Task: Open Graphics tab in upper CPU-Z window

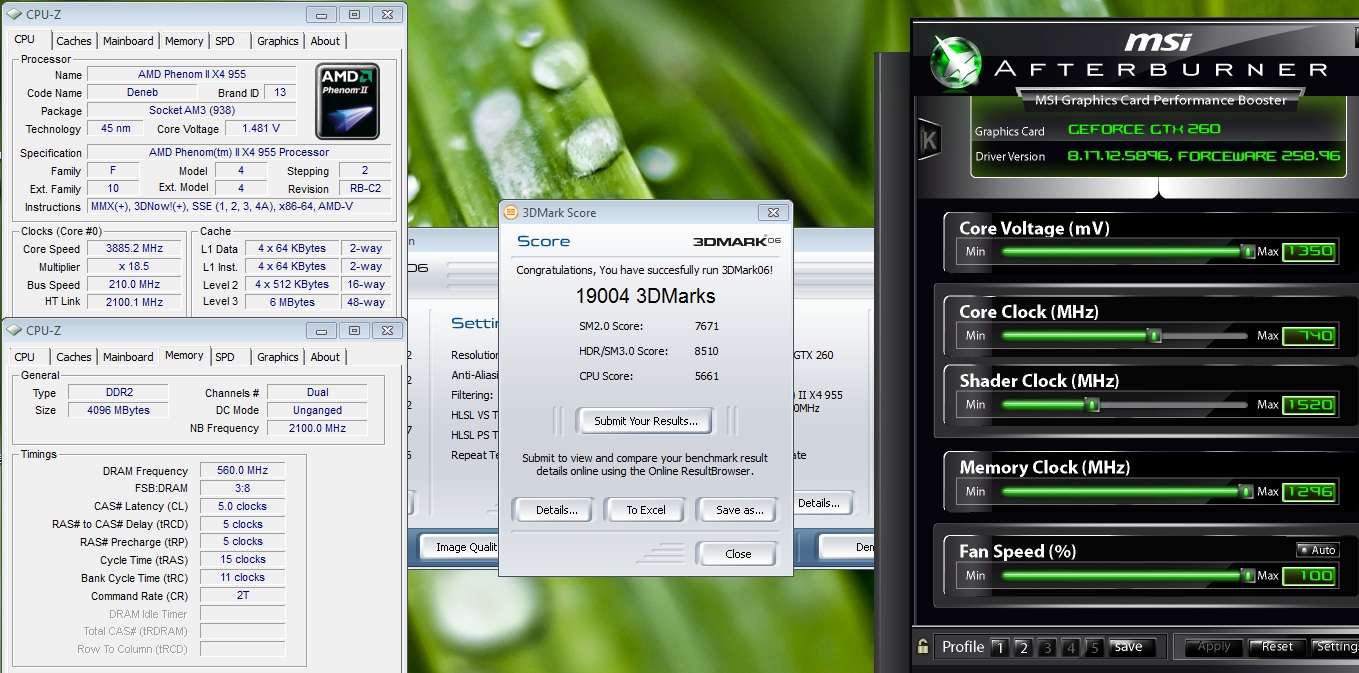Action: tap(278, 41)
